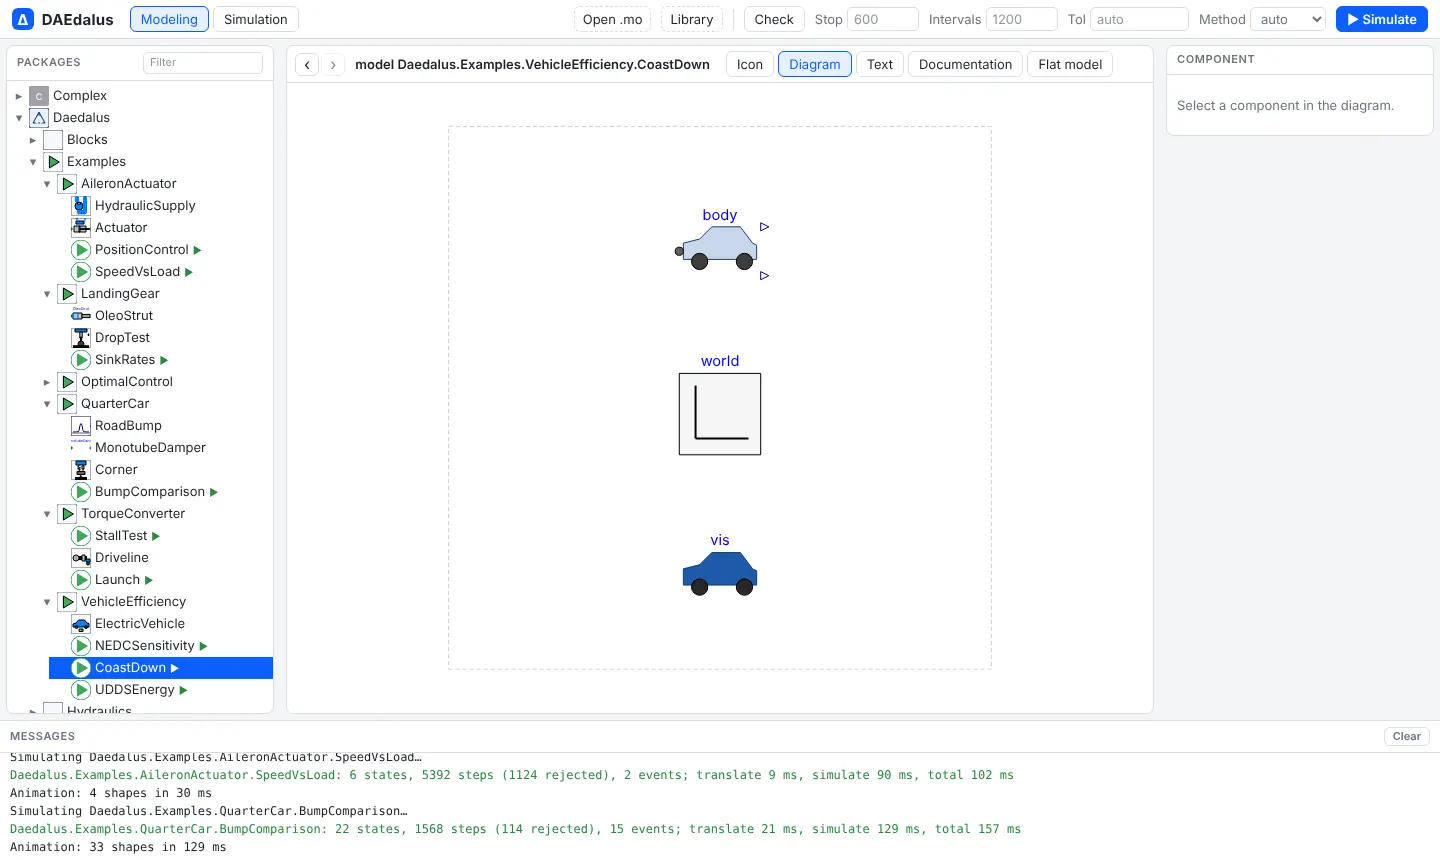Switch to Modeling mode
Screen dimensions: 1440x860
tap(169, 19)
